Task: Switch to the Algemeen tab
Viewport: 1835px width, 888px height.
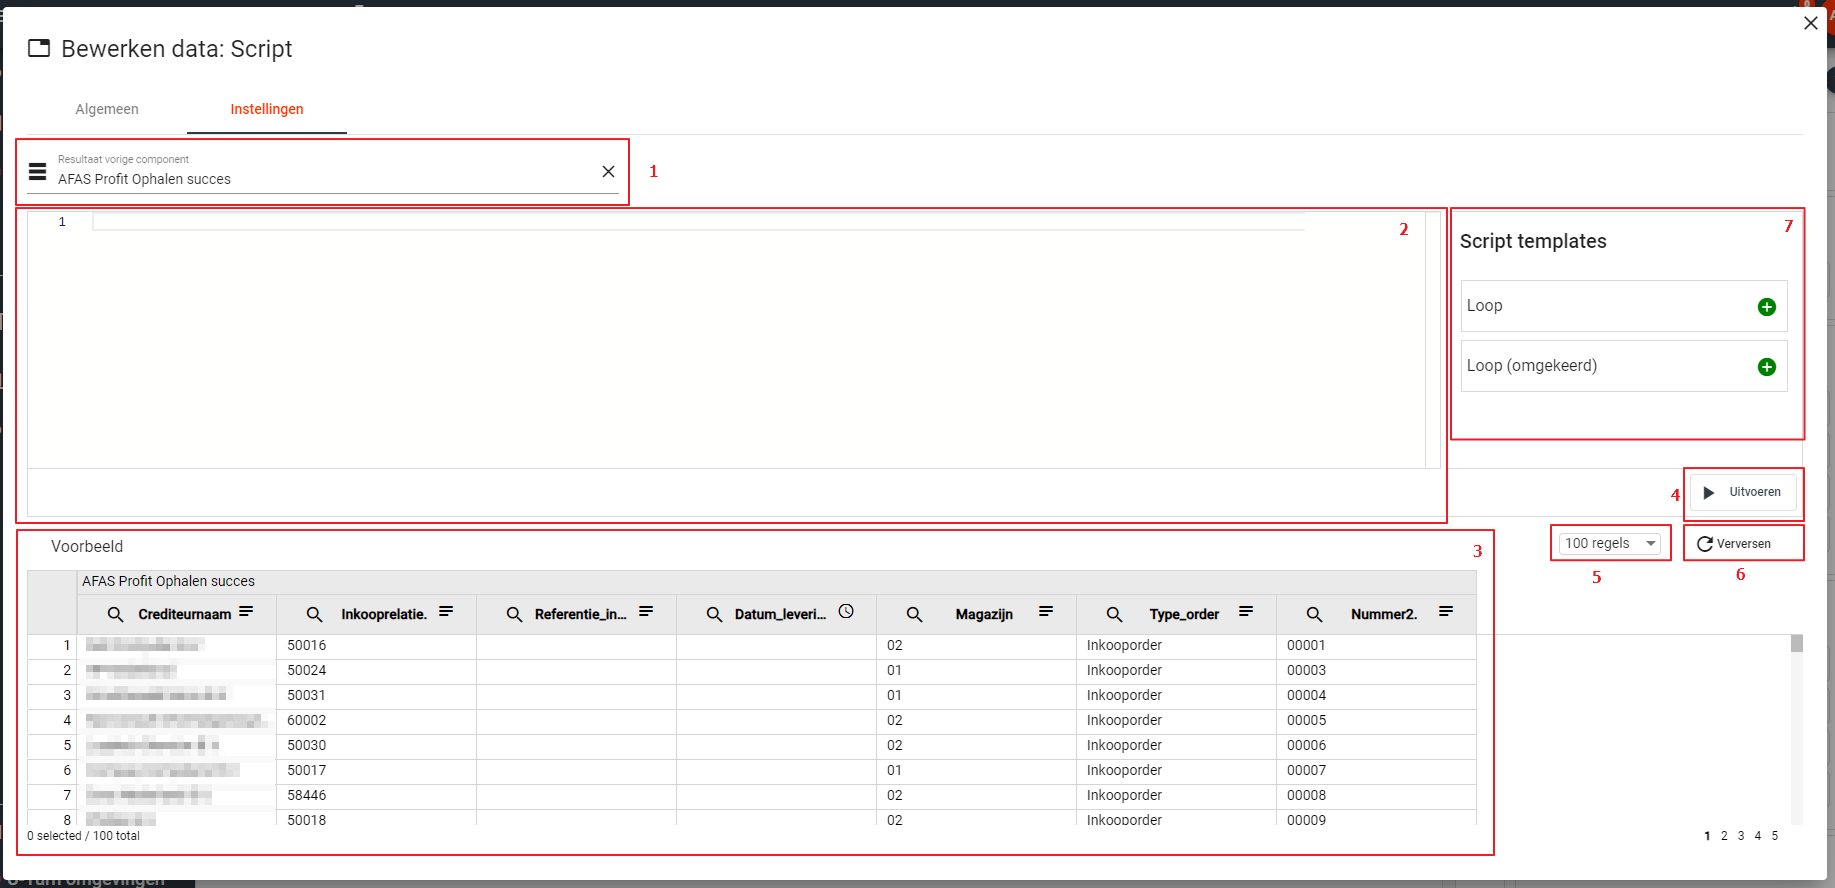Action: pos(107,109)
